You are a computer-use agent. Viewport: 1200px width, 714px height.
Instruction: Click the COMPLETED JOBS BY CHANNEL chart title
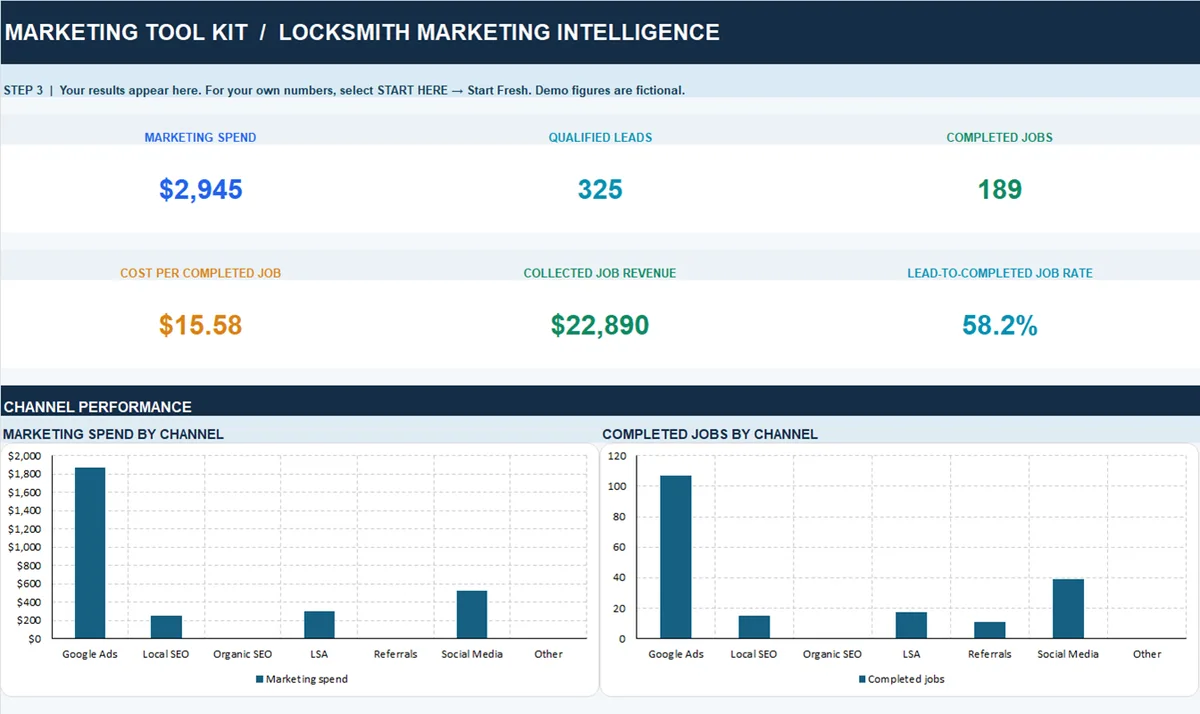pos(710,434)
